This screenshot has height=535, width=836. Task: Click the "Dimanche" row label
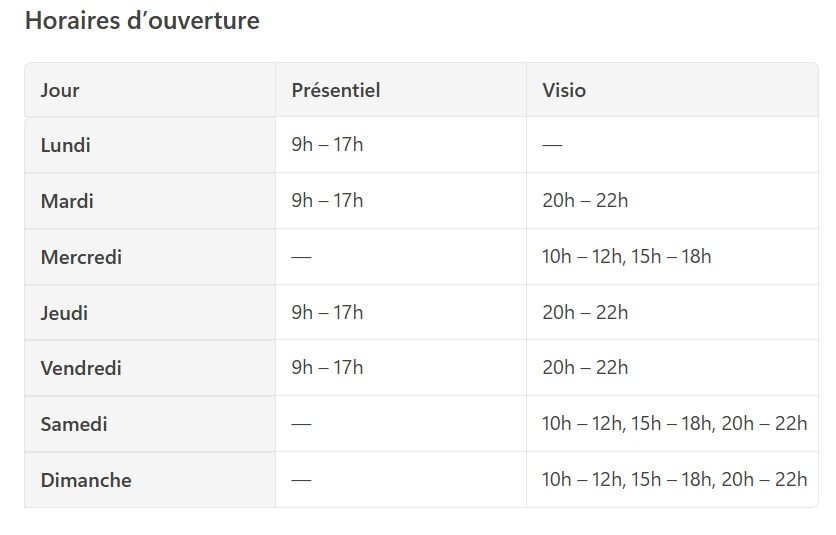click(x=86, y=480)
